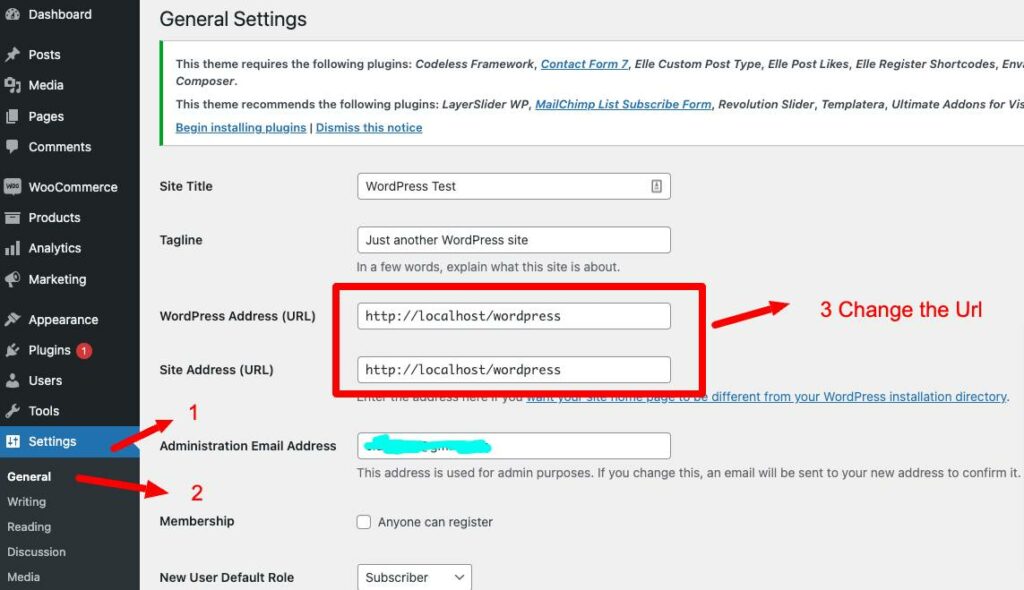Open the Products menu
The width and height of the screenshot is (1024, 590).
(54, 218)
